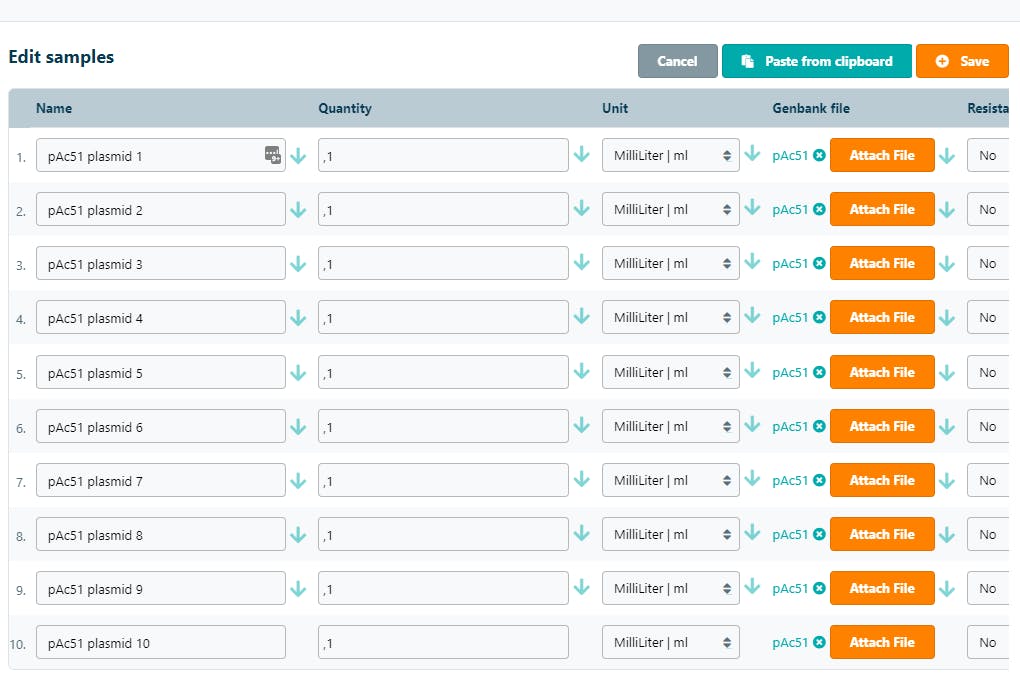Click the Resistance field showing No on row 2
Viewport: 1020px width, 700px height.
click(x=987, y=209)
